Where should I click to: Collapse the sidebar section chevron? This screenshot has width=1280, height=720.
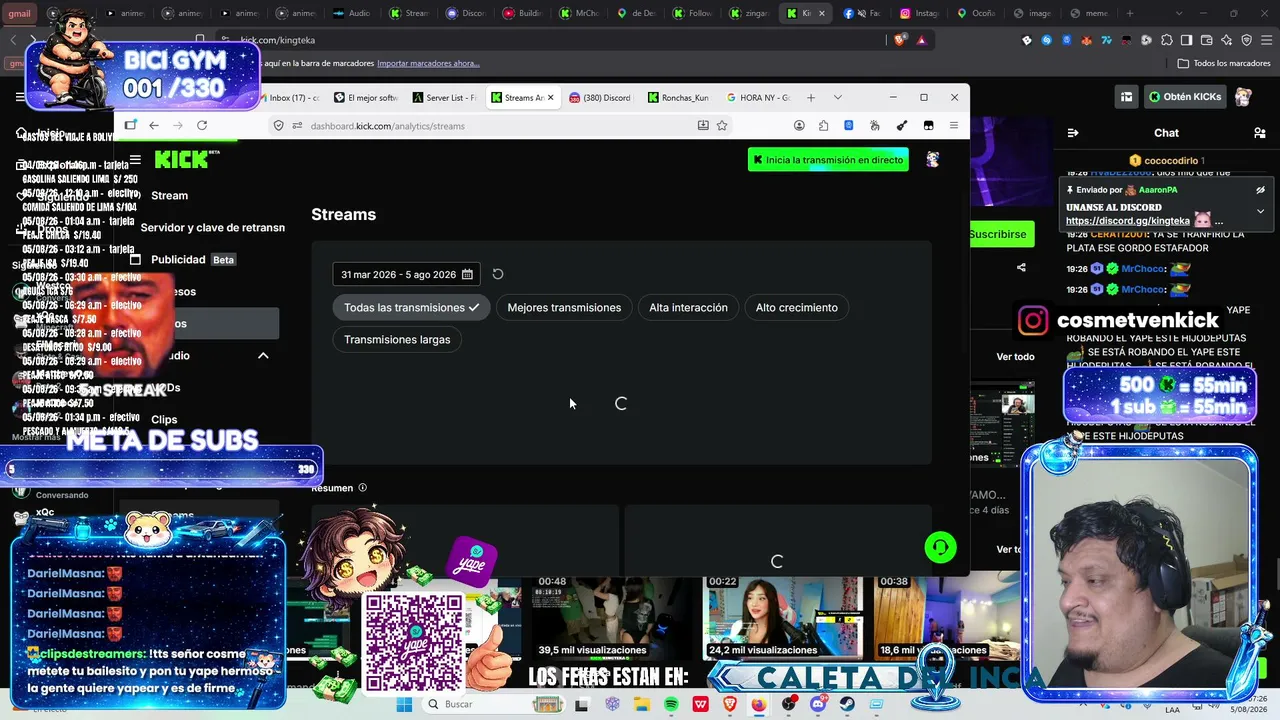coord(263,356)
